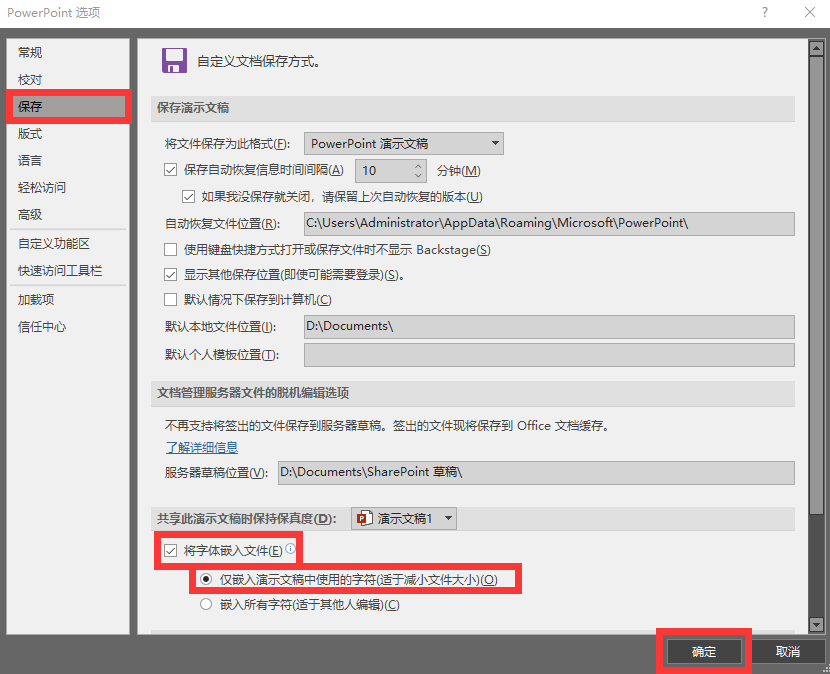
Task: Open the 轻松访问 category
Action: coord(68,187)
